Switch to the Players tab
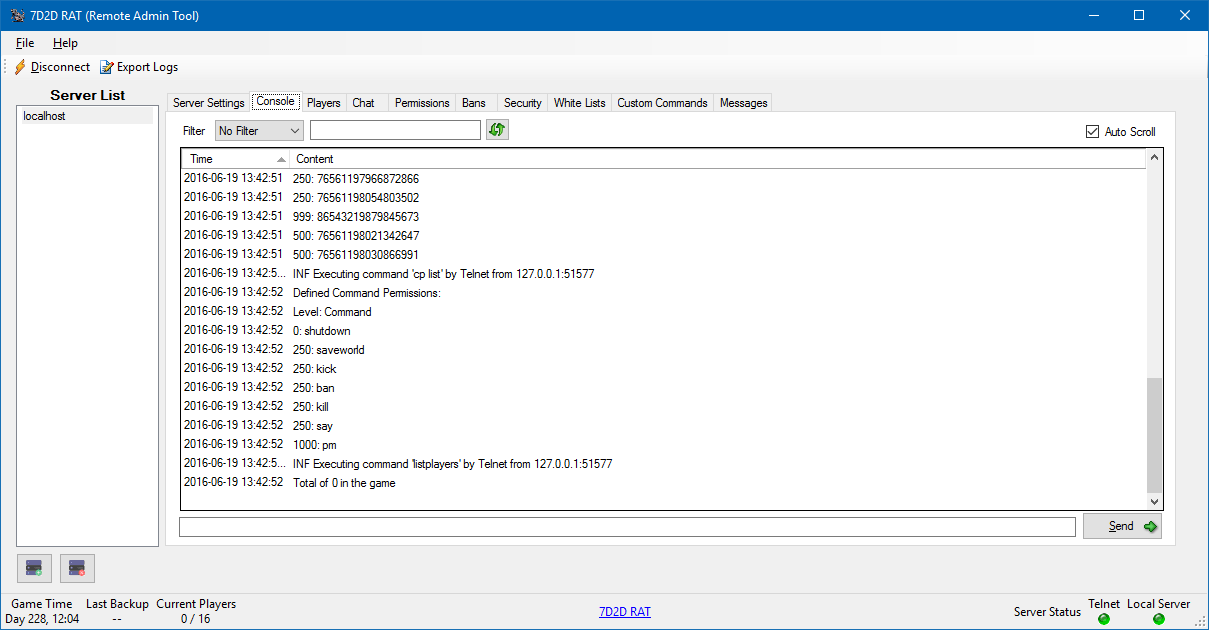1209x630 pixels. [323, 103]
